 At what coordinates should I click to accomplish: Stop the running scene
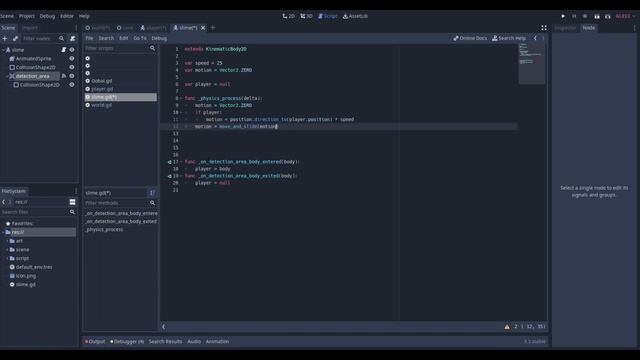pyautogui.click(x=585, y=16)
